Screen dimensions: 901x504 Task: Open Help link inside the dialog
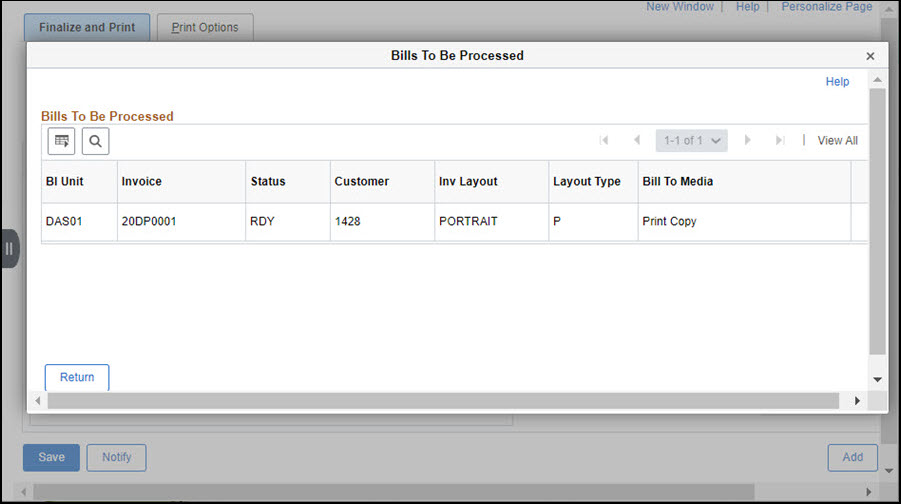point(837,82)
